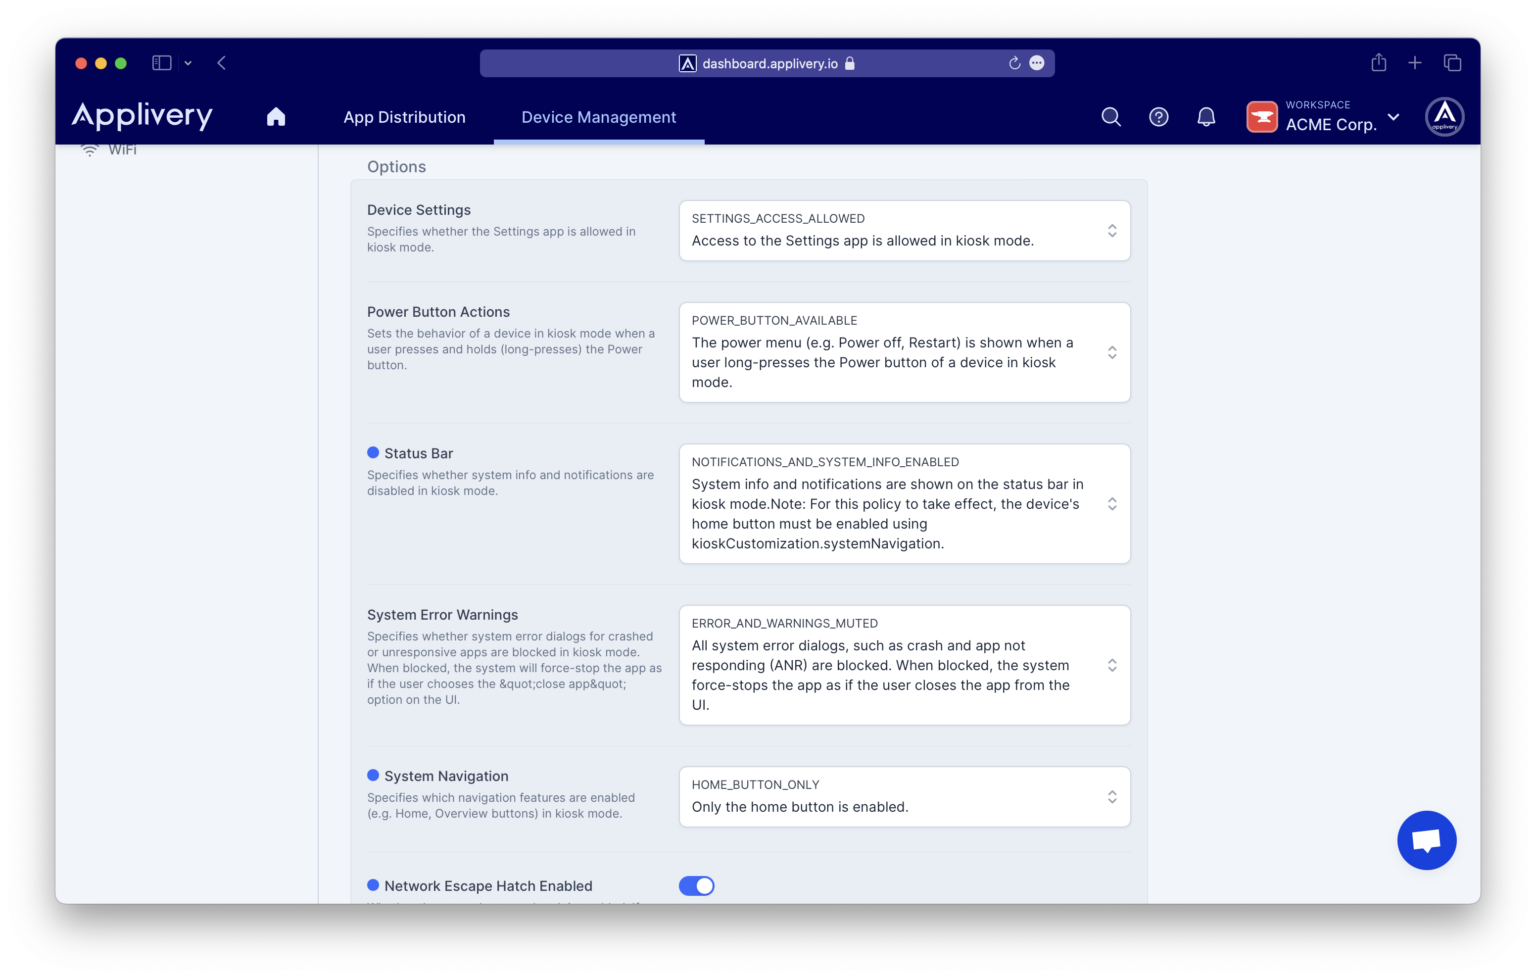Open a new browser tab
This screenshot has width=1536, height=977.
1415,62
